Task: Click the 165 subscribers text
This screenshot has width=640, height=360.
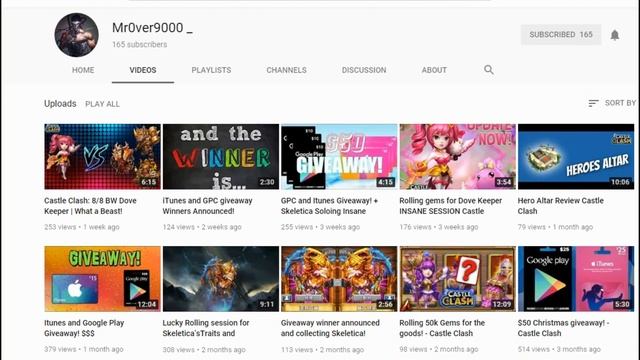Action: click(140, 44)
